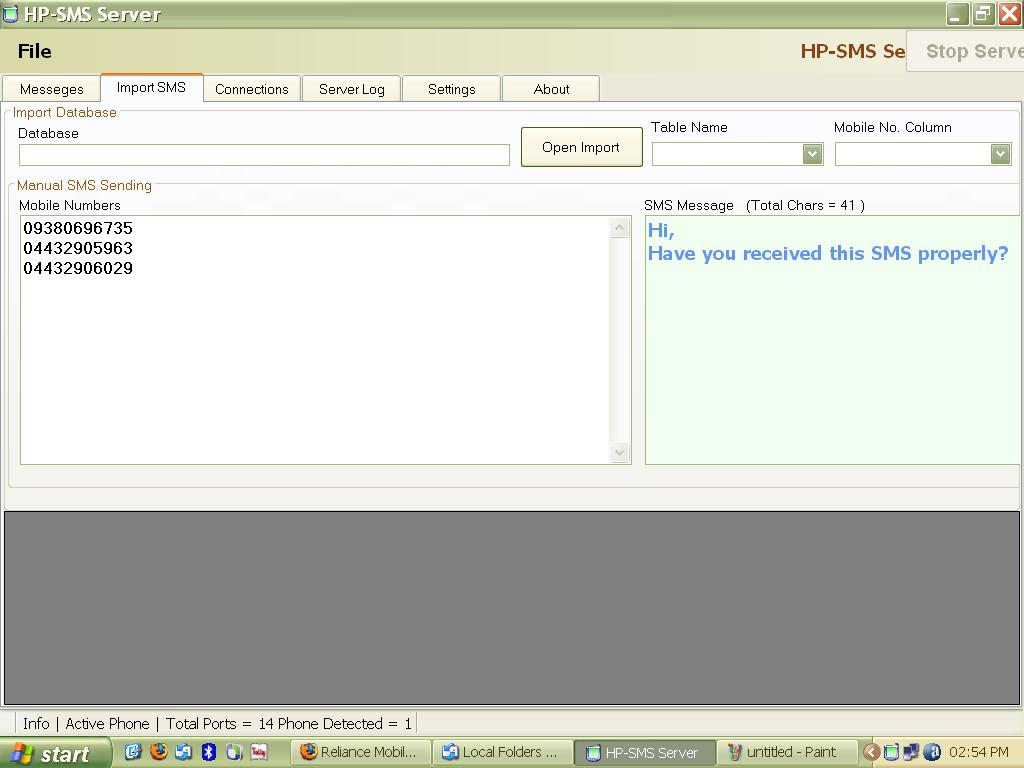The width and height of the screenshot is (1024, 768).
Task: Switch to untitled - Paint in taskbar
Action: tap(790, 752)
